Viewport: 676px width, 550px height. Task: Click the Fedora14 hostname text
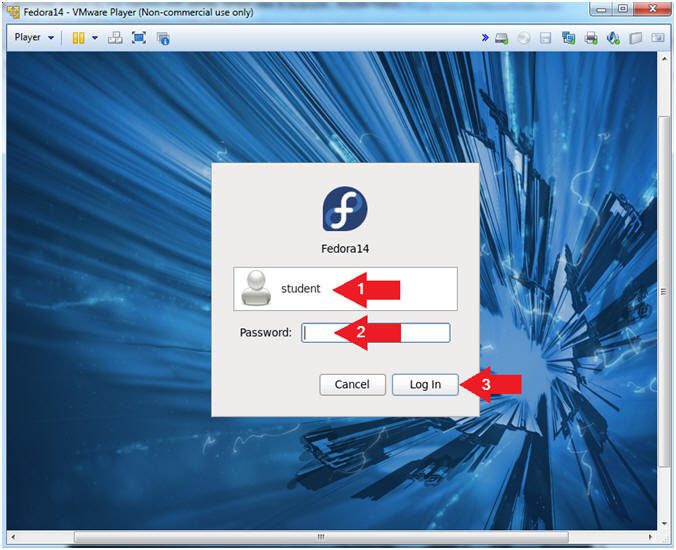[345, 249]
